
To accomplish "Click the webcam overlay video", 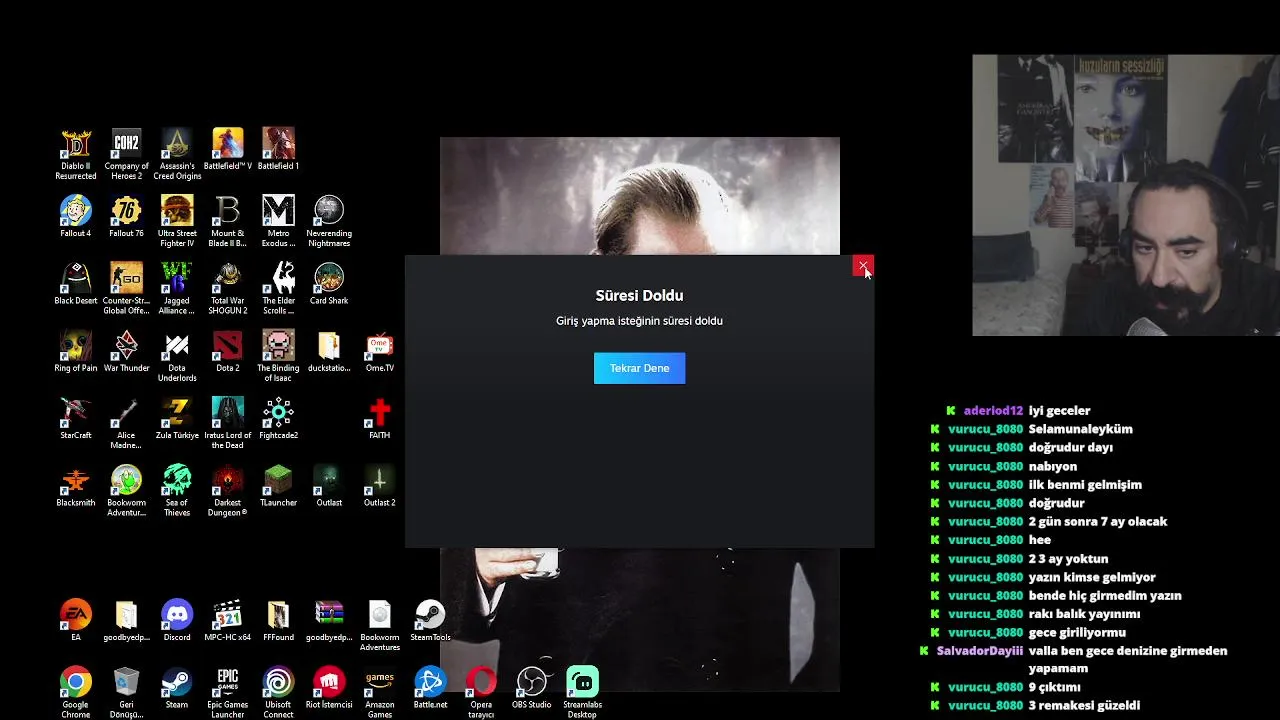I will 1126,195.
